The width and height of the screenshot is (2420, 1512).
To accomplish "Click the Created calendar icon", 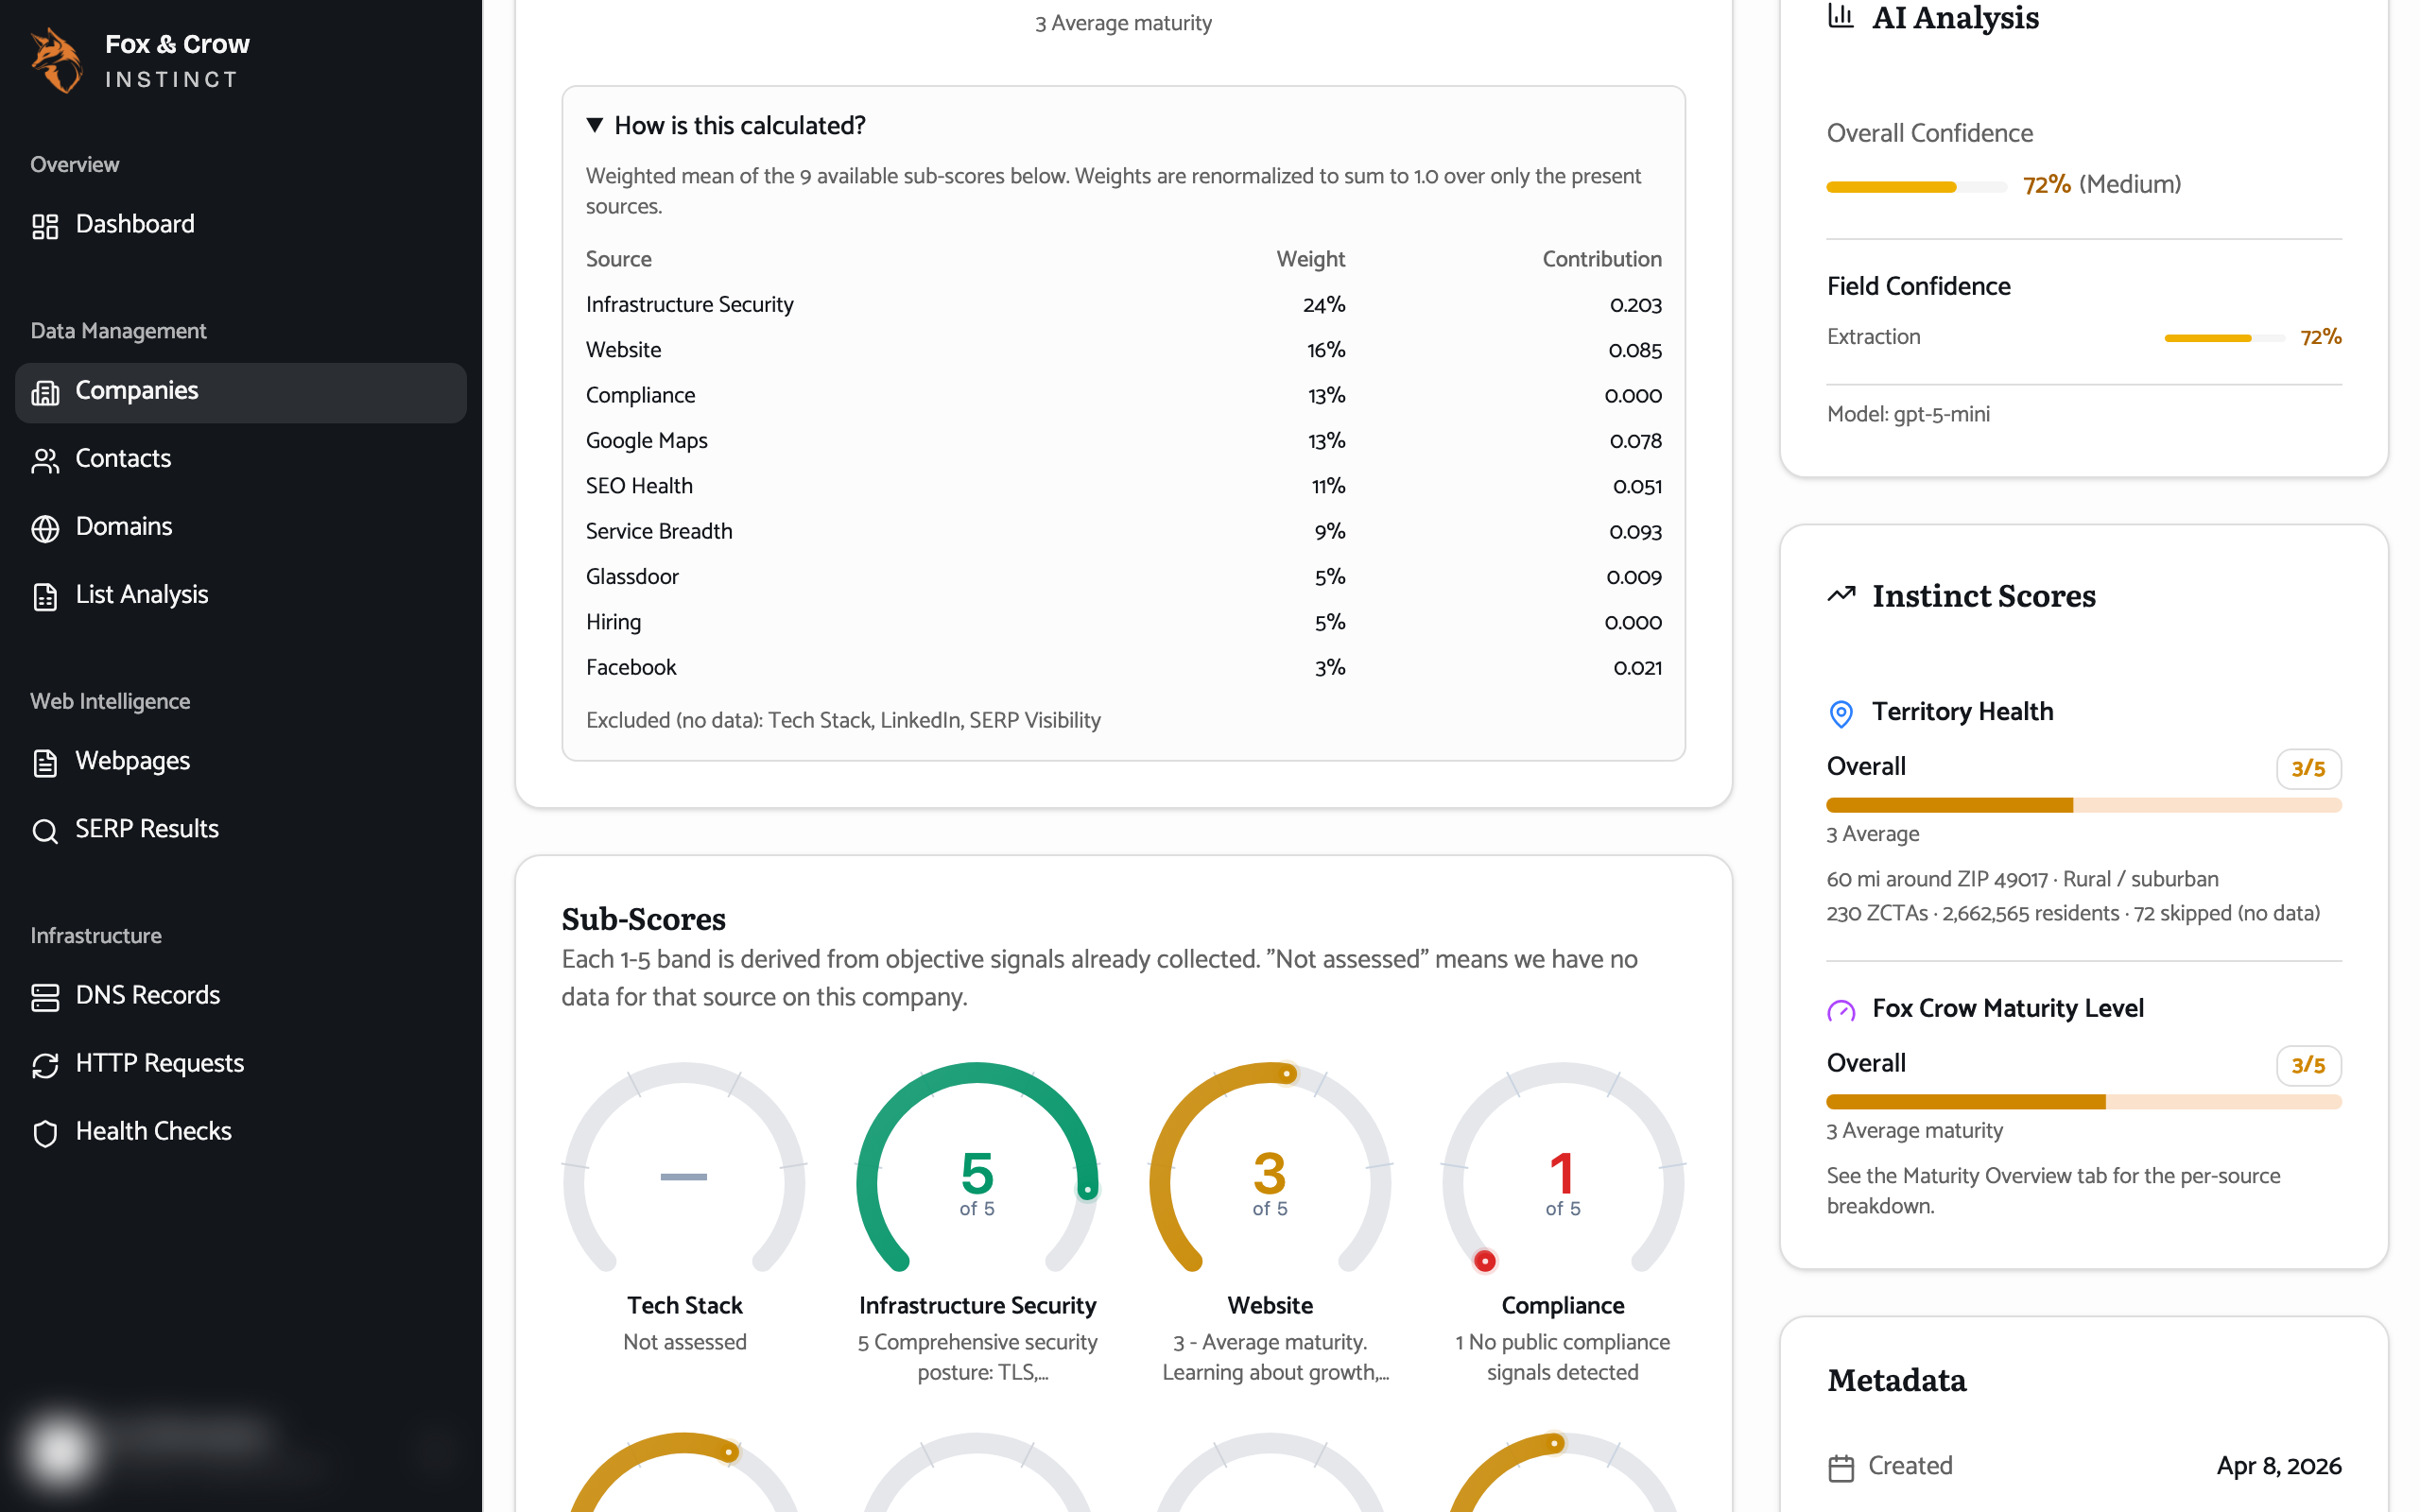I will coord(1841,1467).
